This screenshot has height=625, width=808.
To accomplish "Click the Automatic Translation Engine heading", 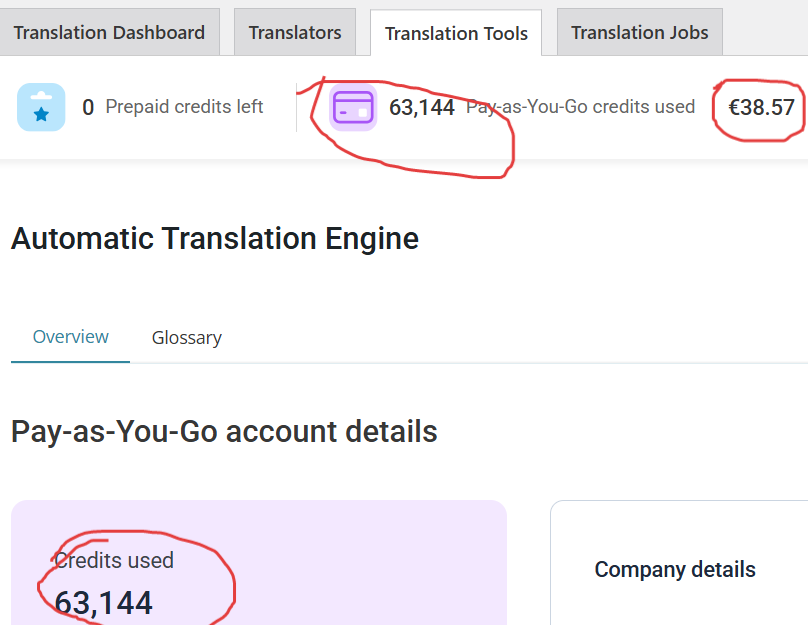I will click(214, 239).
